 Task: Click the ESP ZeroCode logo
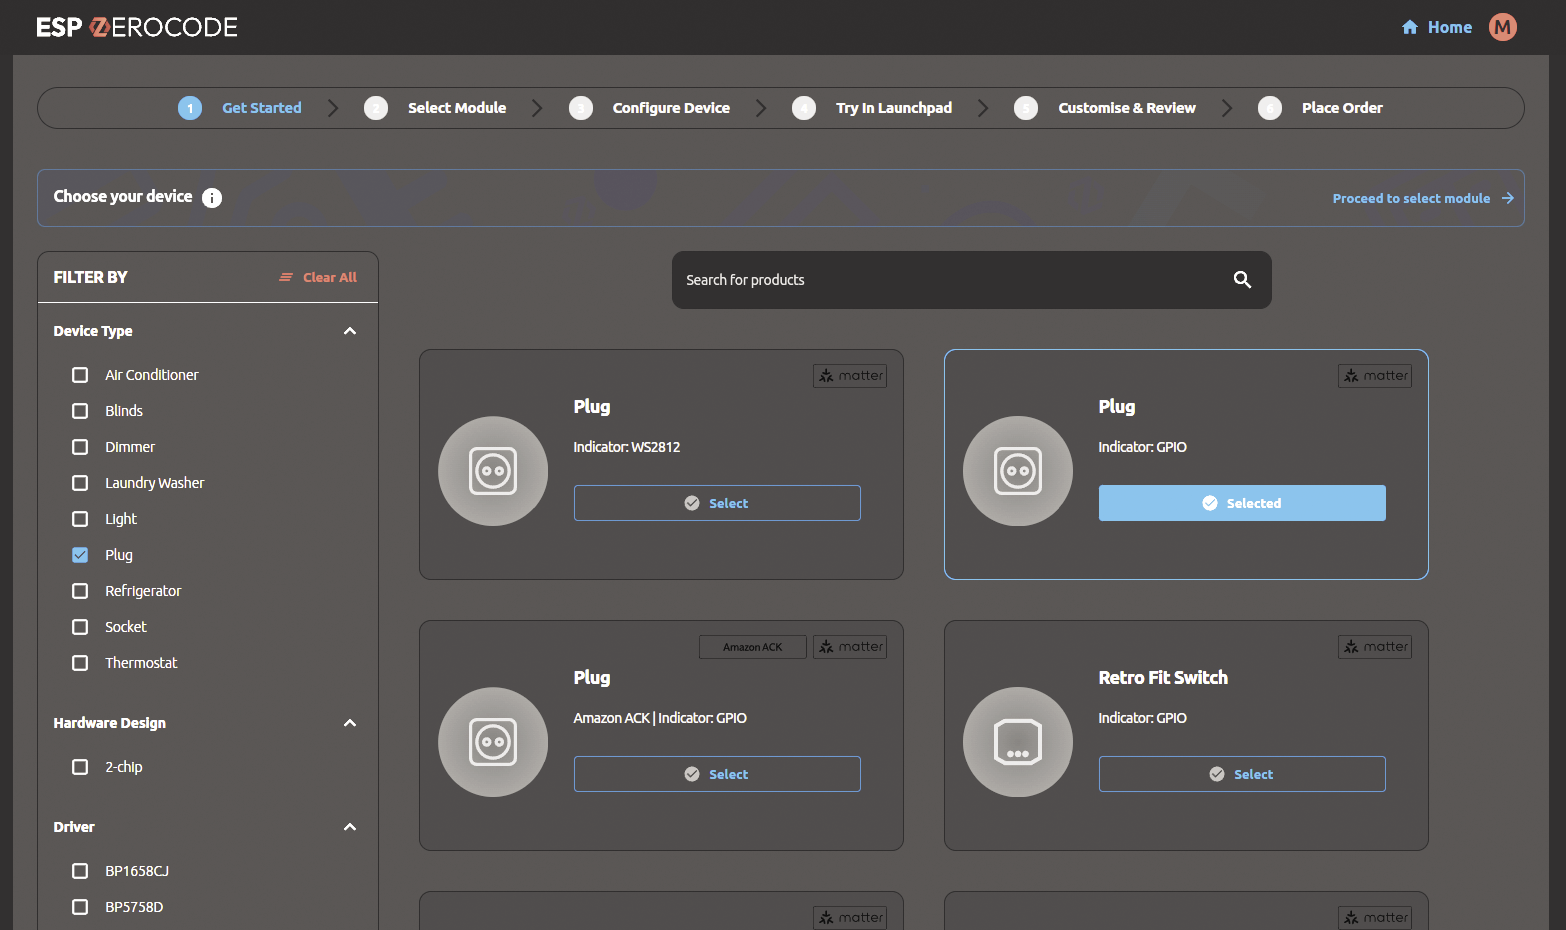pos(137,27)
